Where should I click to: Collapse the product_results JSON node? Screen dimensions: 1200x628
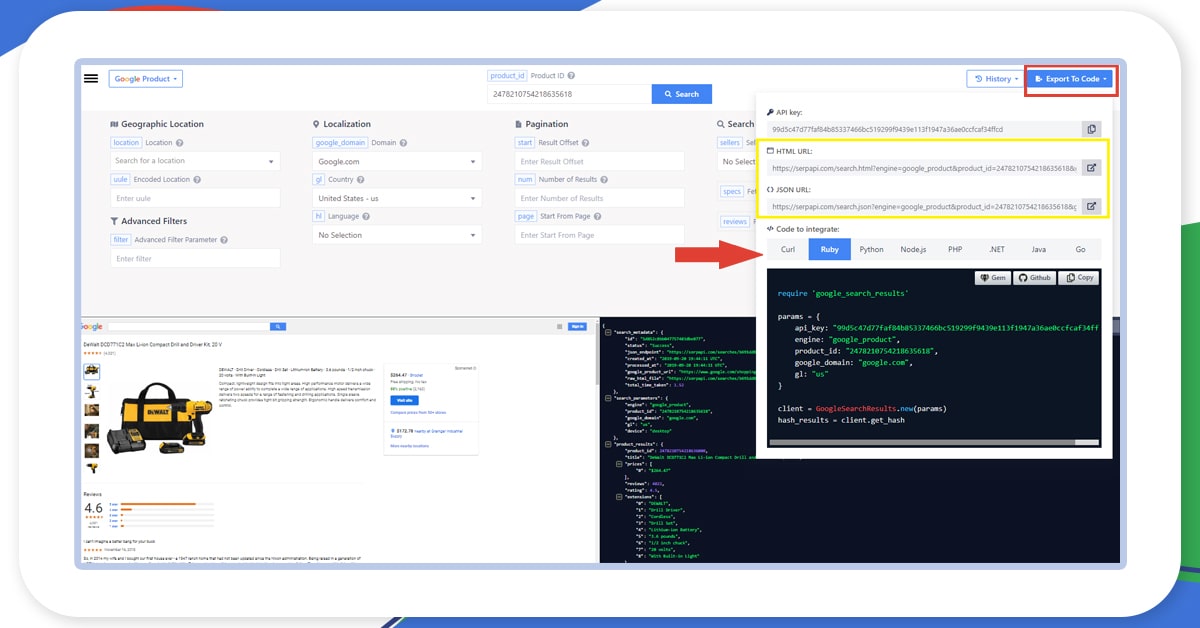tap(606, 443)
